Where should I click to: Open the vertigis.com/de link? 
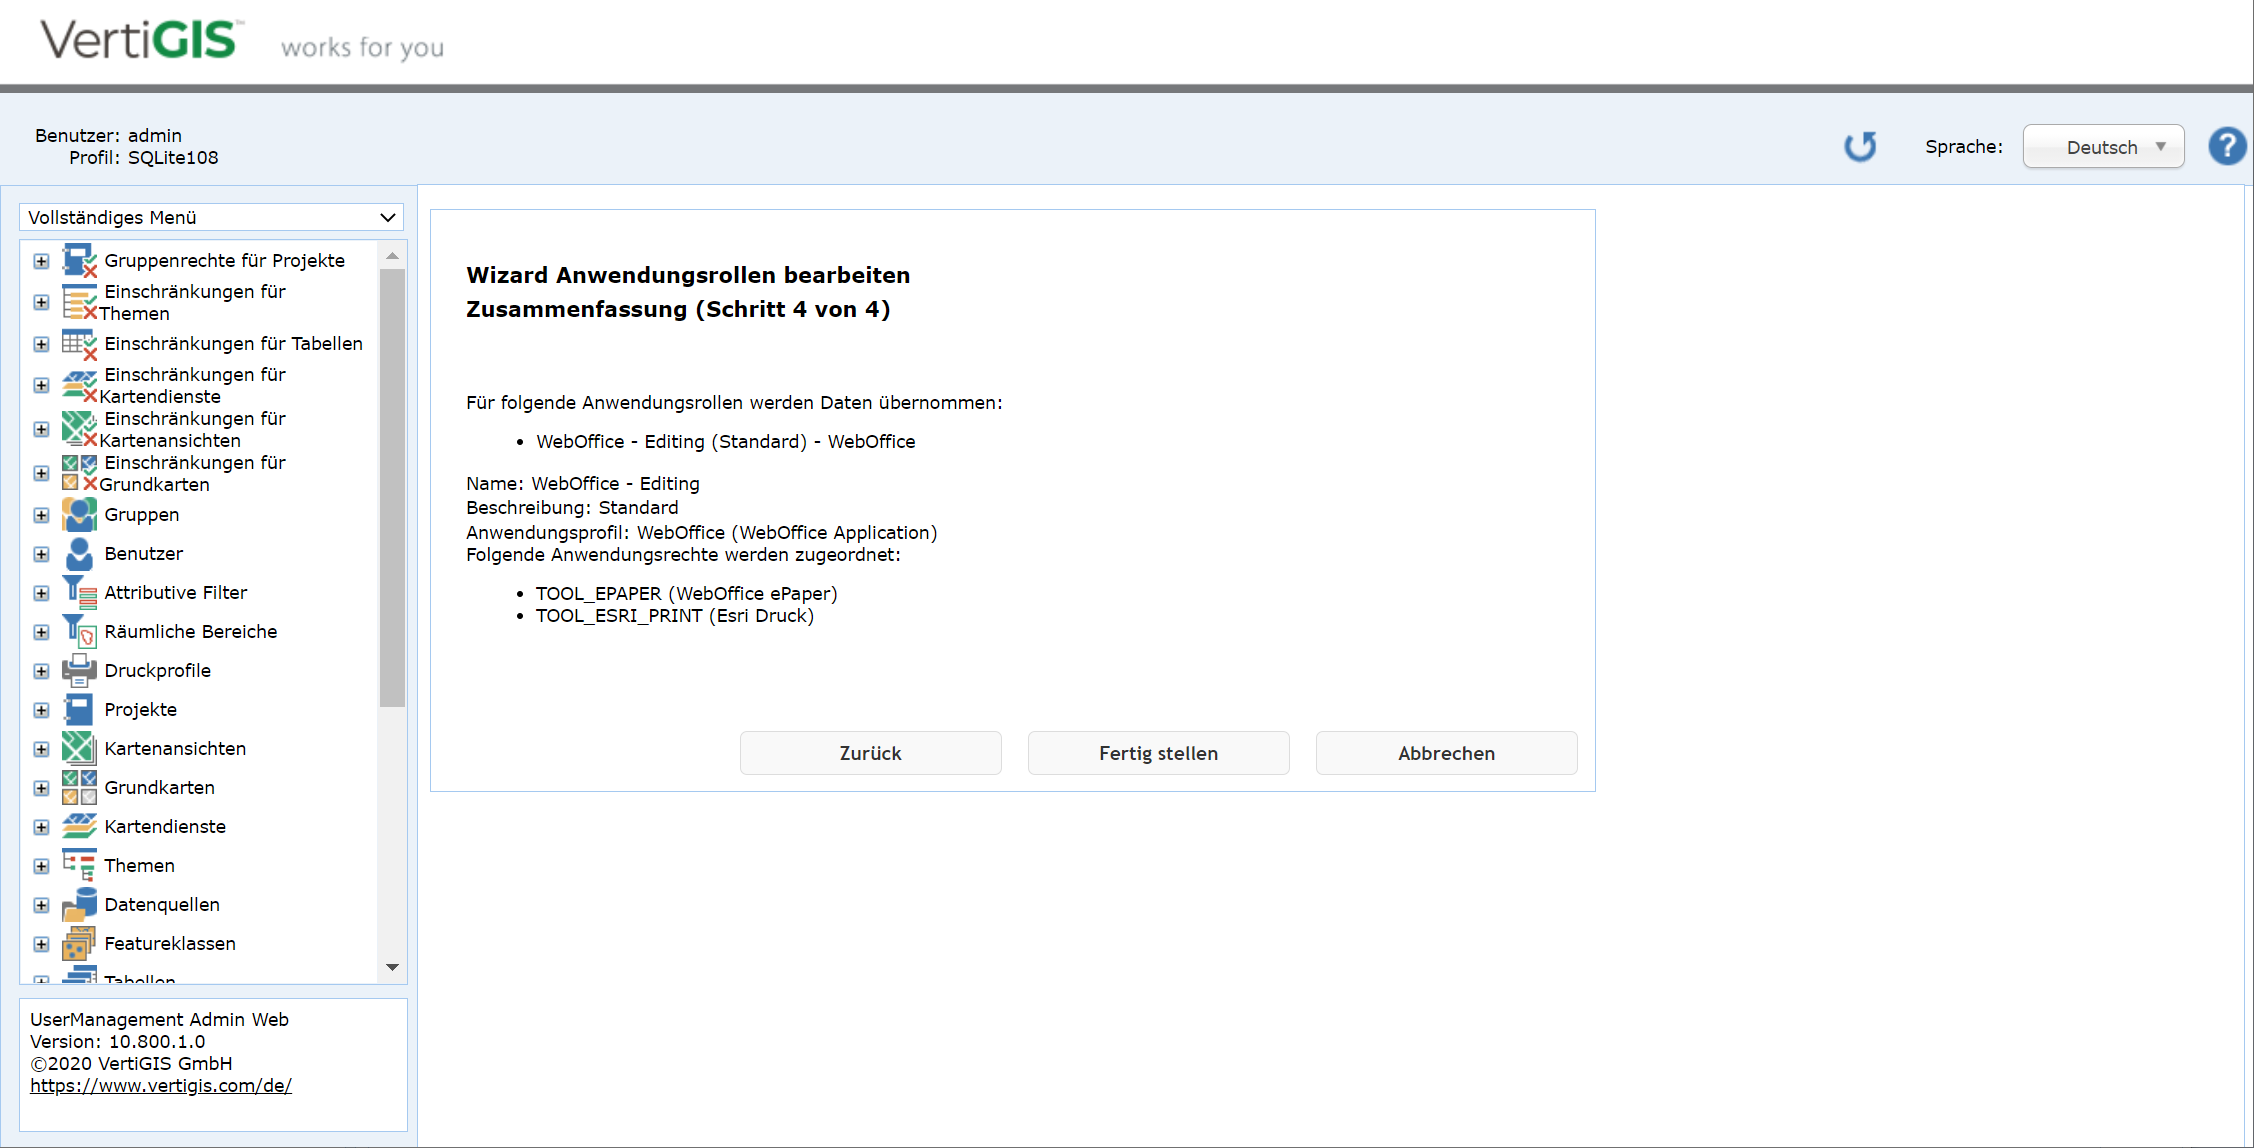[x=160, y=1085]
